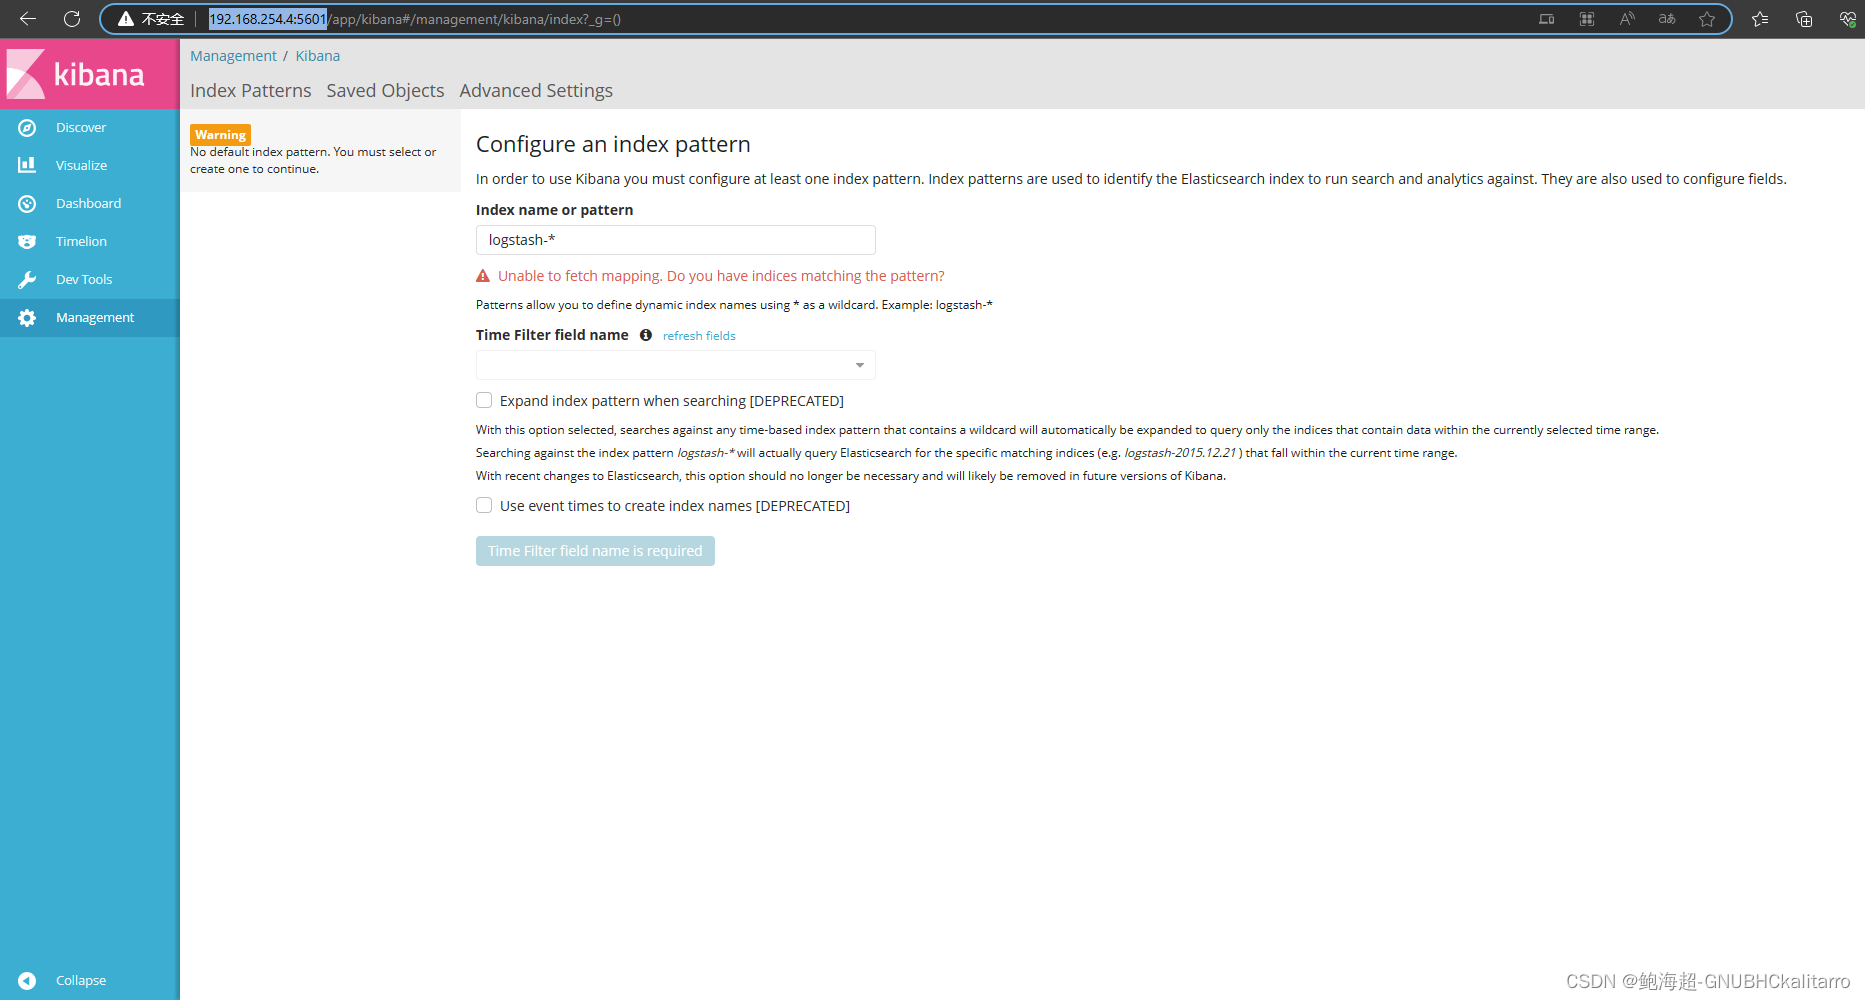This screenshot has height=1000, width=1865.
Task: Add page to favorites star icon
Action: pos(1707,19)
